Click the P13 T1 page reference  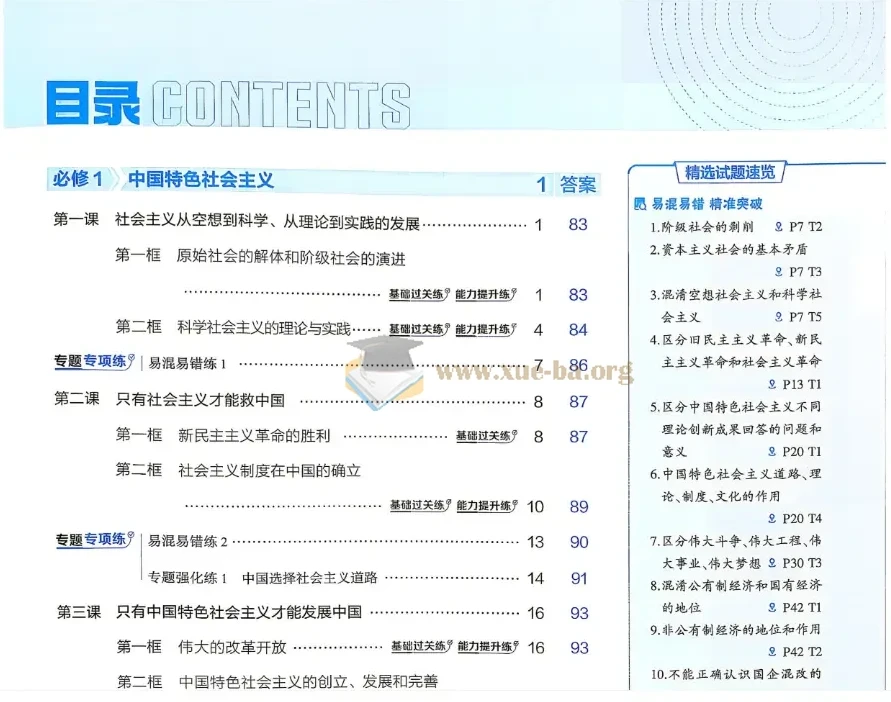pos(802,384)
